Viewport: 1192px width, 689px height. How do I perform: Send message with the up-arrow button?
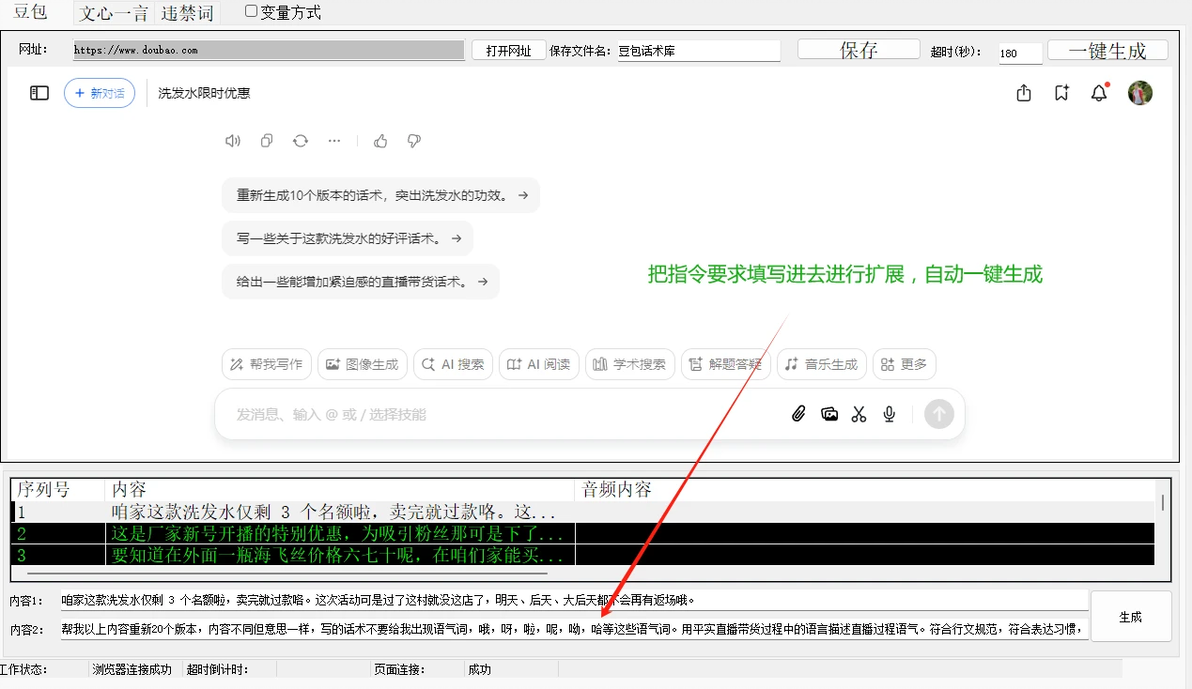939,414
